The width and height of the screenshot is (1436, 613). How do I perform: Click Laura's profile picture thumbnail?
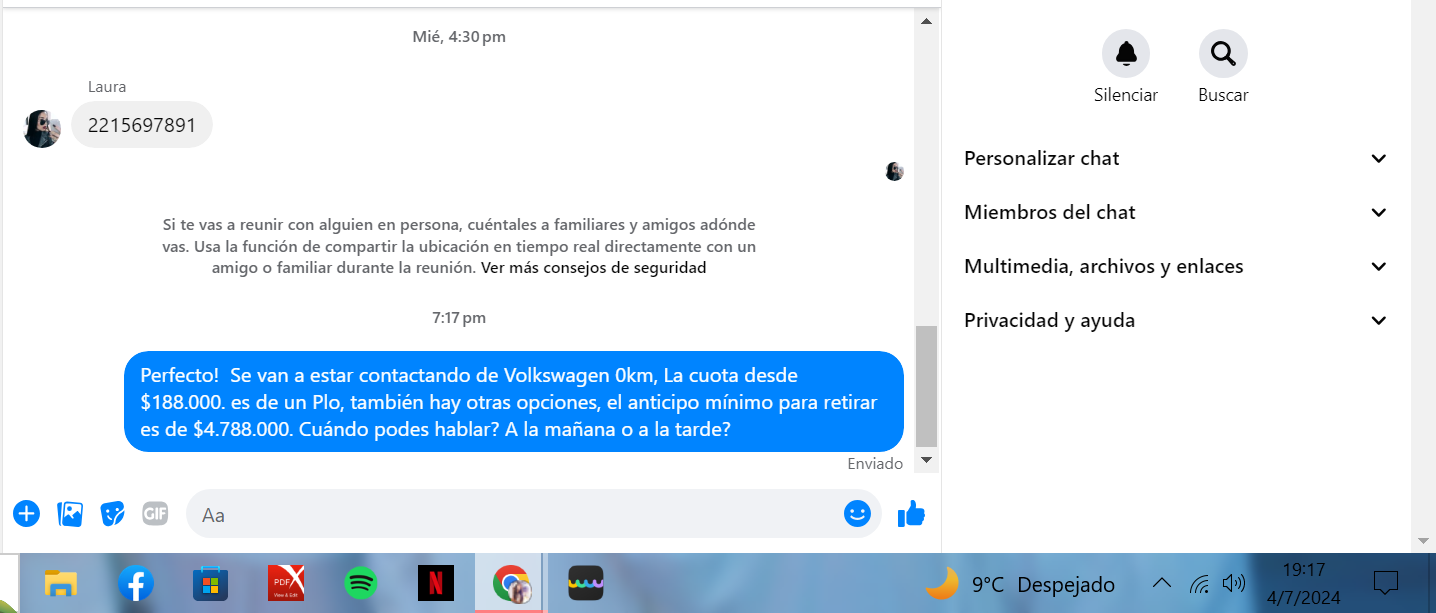(x=42, y=129)
